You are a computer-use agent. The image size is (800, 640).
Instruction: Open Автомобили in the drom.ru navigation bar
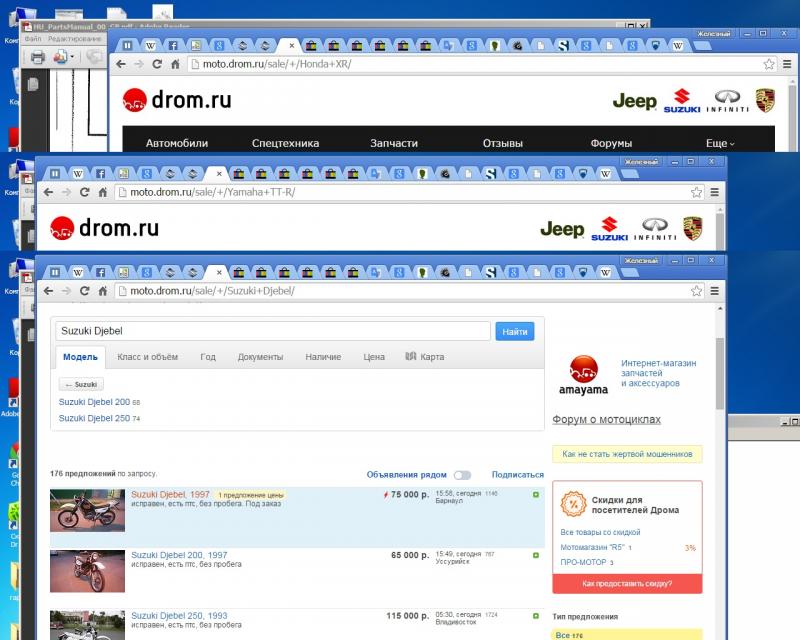click(x=177, y=143)
